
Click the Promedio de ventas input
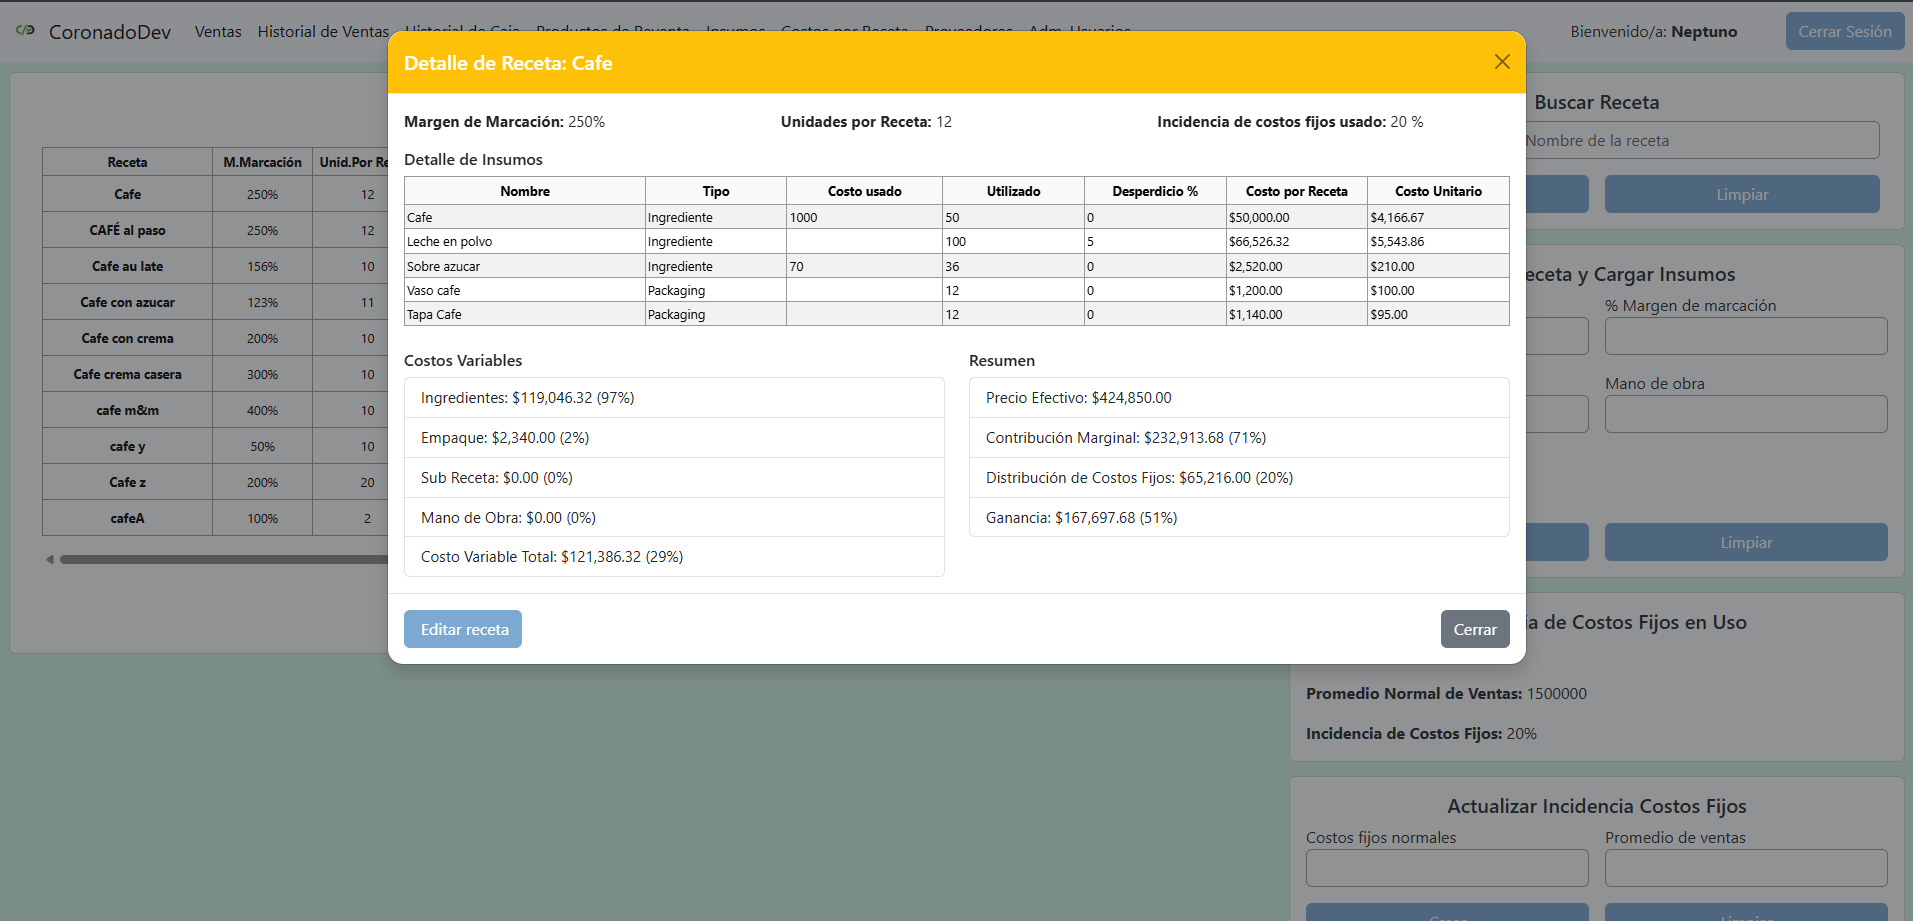click(1746, 868)
